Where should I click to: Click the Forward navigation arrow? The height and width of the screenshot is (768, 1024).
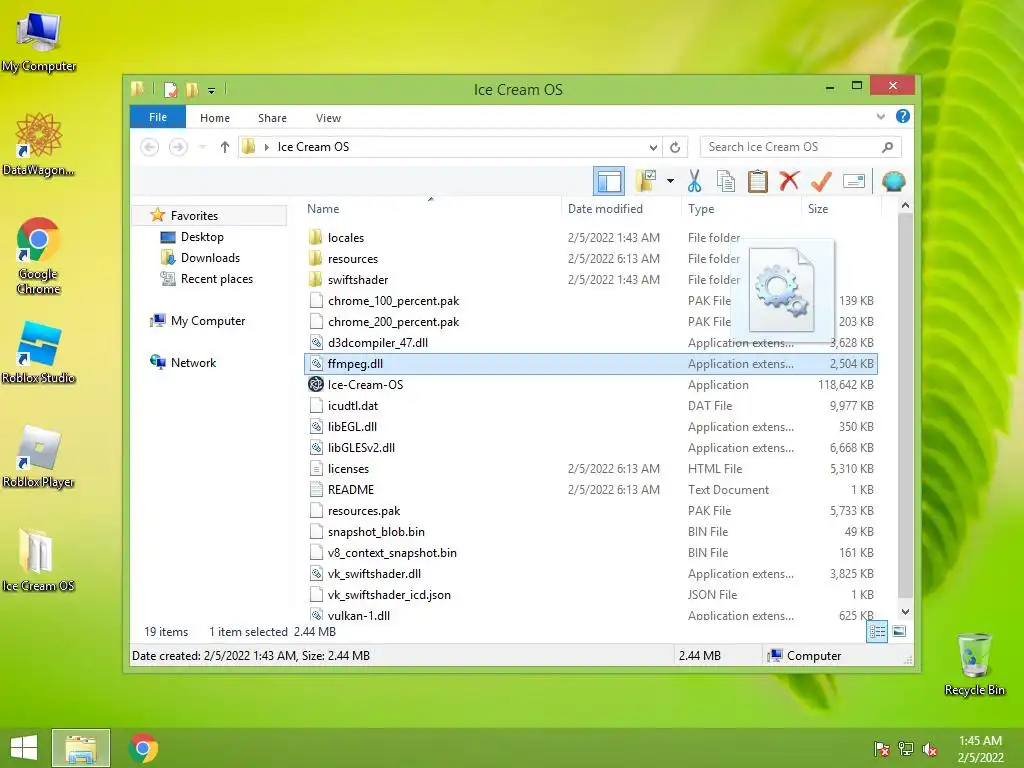point(178,147)
